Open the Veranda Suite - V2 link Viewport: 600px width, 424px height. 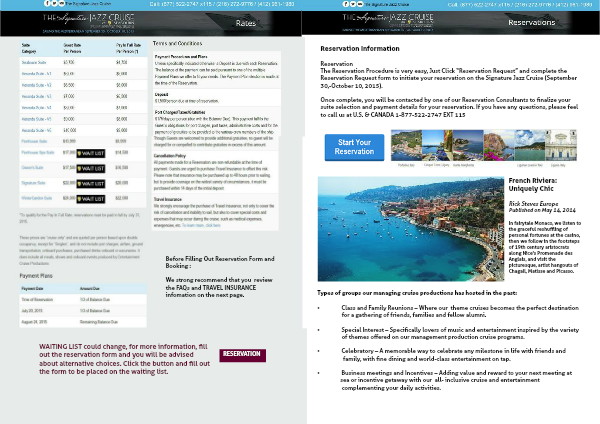click(x=36, y=85)
